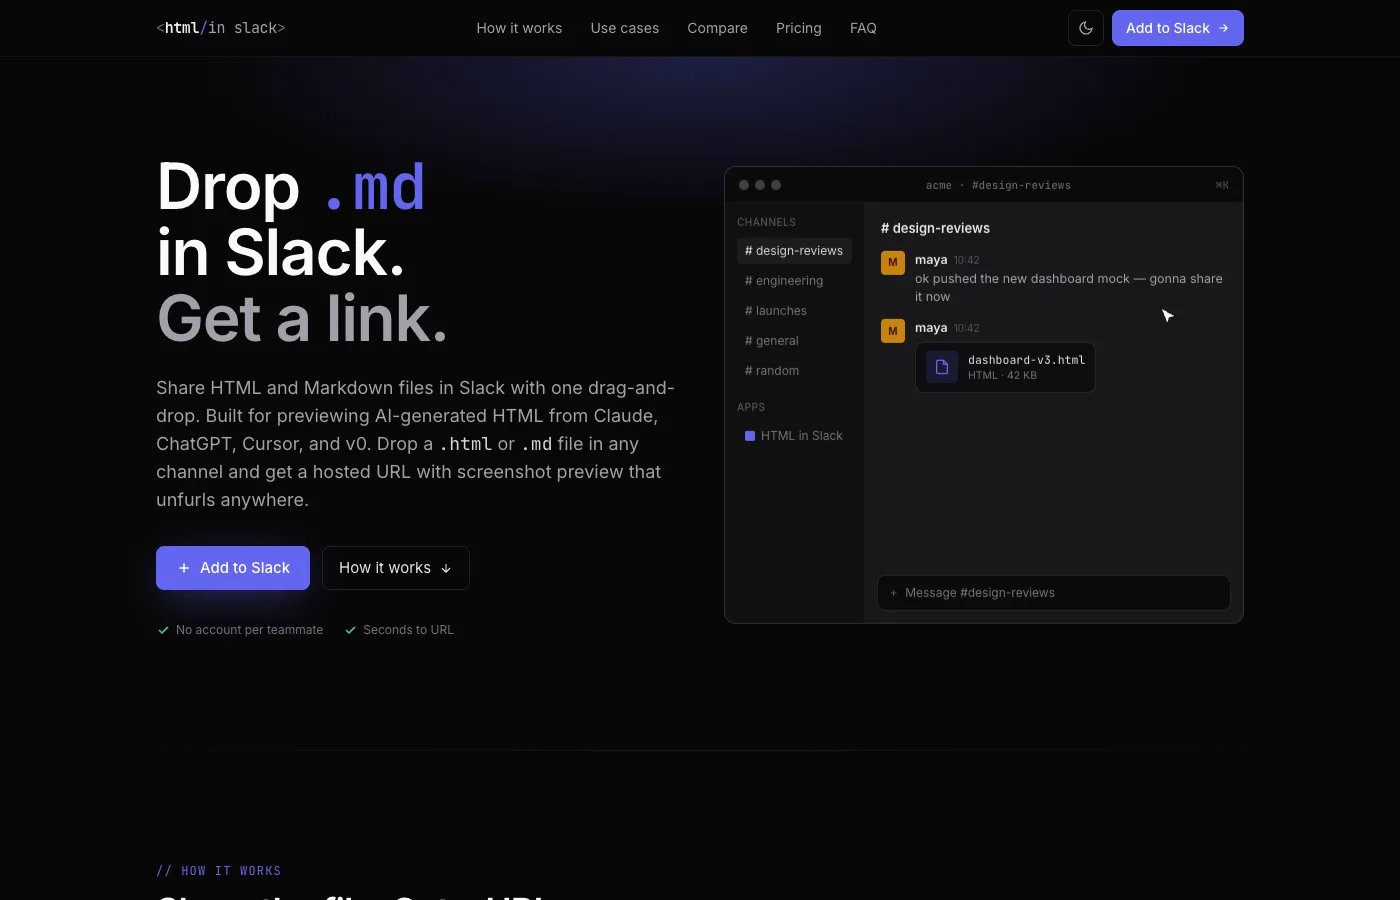This screenshot has width=1400, height=900.
Task: Go to Use cases section
Action: (x=625, y=28)
